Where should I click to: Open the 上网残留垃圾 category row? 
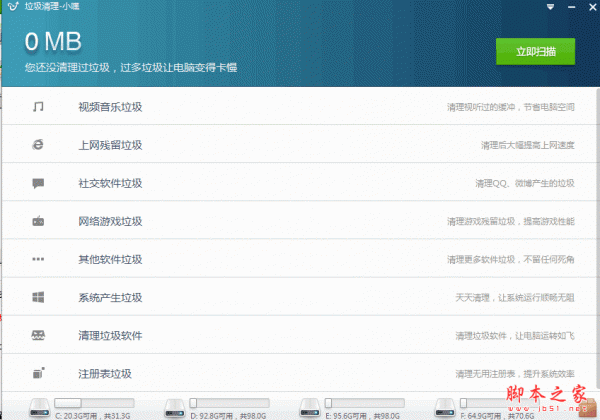(x=299, y=144)
